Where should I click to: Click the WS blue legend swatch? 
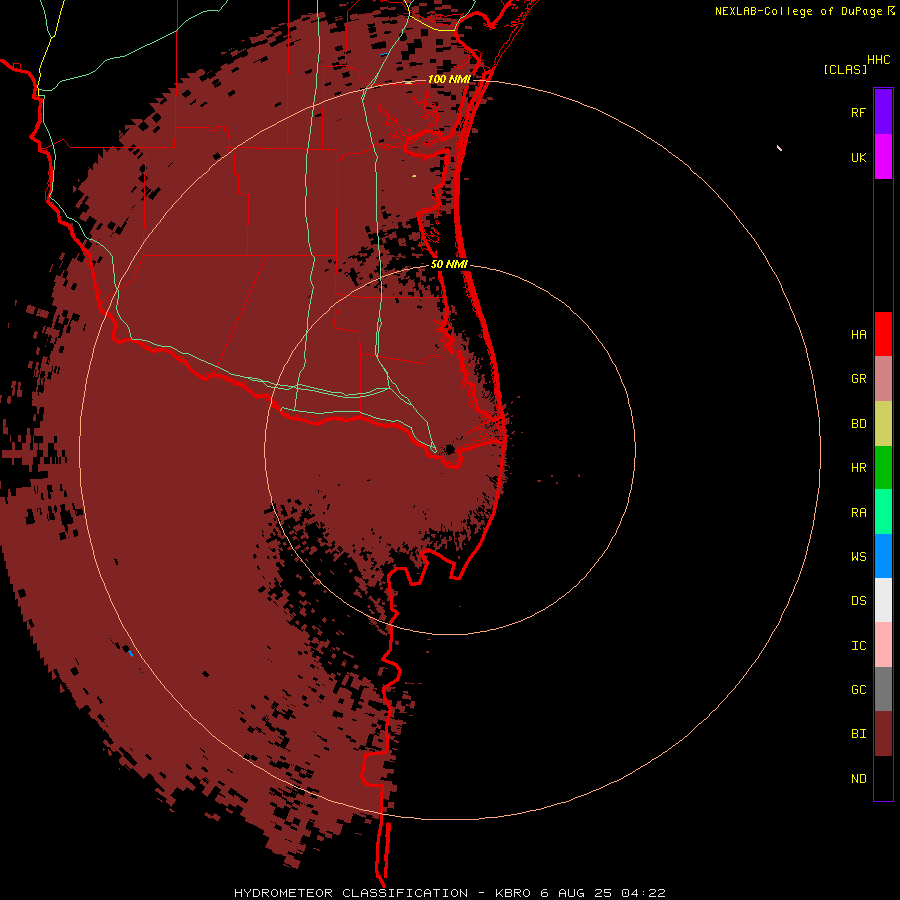pos(883,556)
